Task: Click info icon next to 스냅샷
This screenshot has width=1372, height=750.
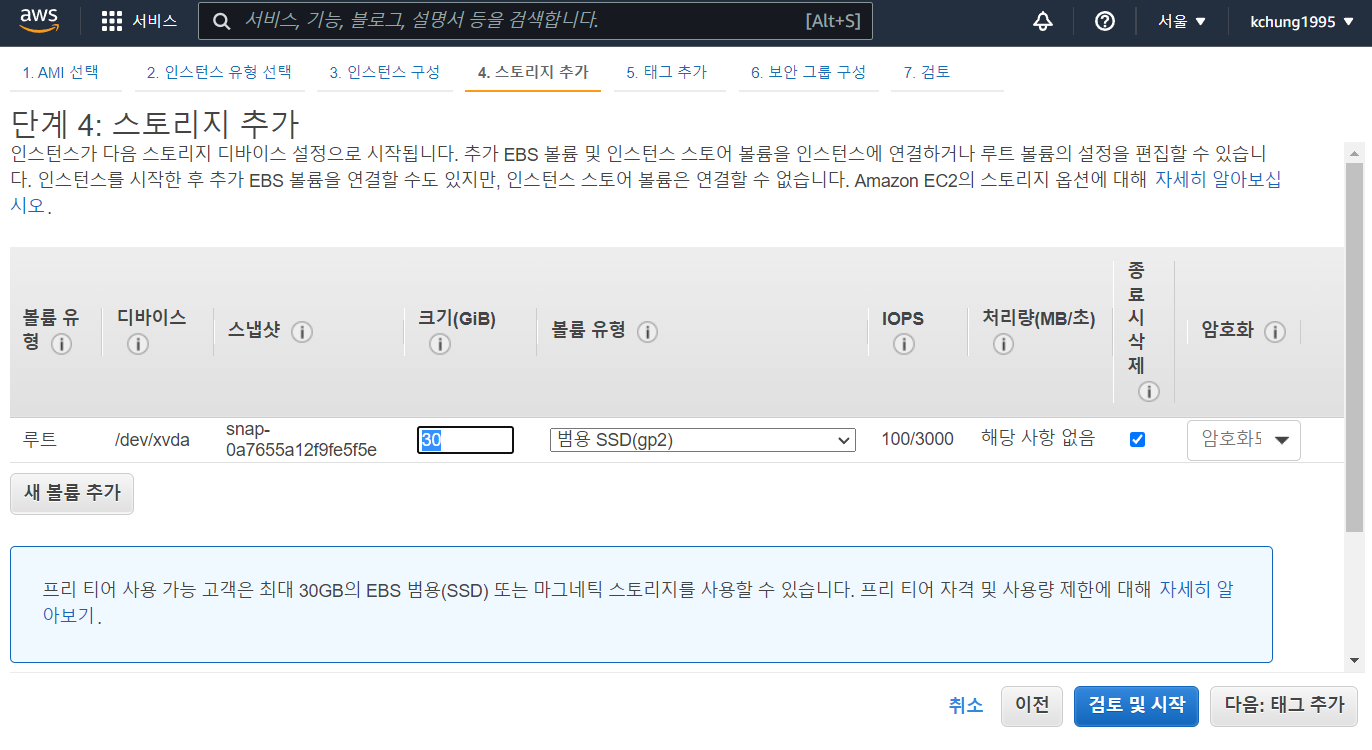Action: click(x=302, y=331)
